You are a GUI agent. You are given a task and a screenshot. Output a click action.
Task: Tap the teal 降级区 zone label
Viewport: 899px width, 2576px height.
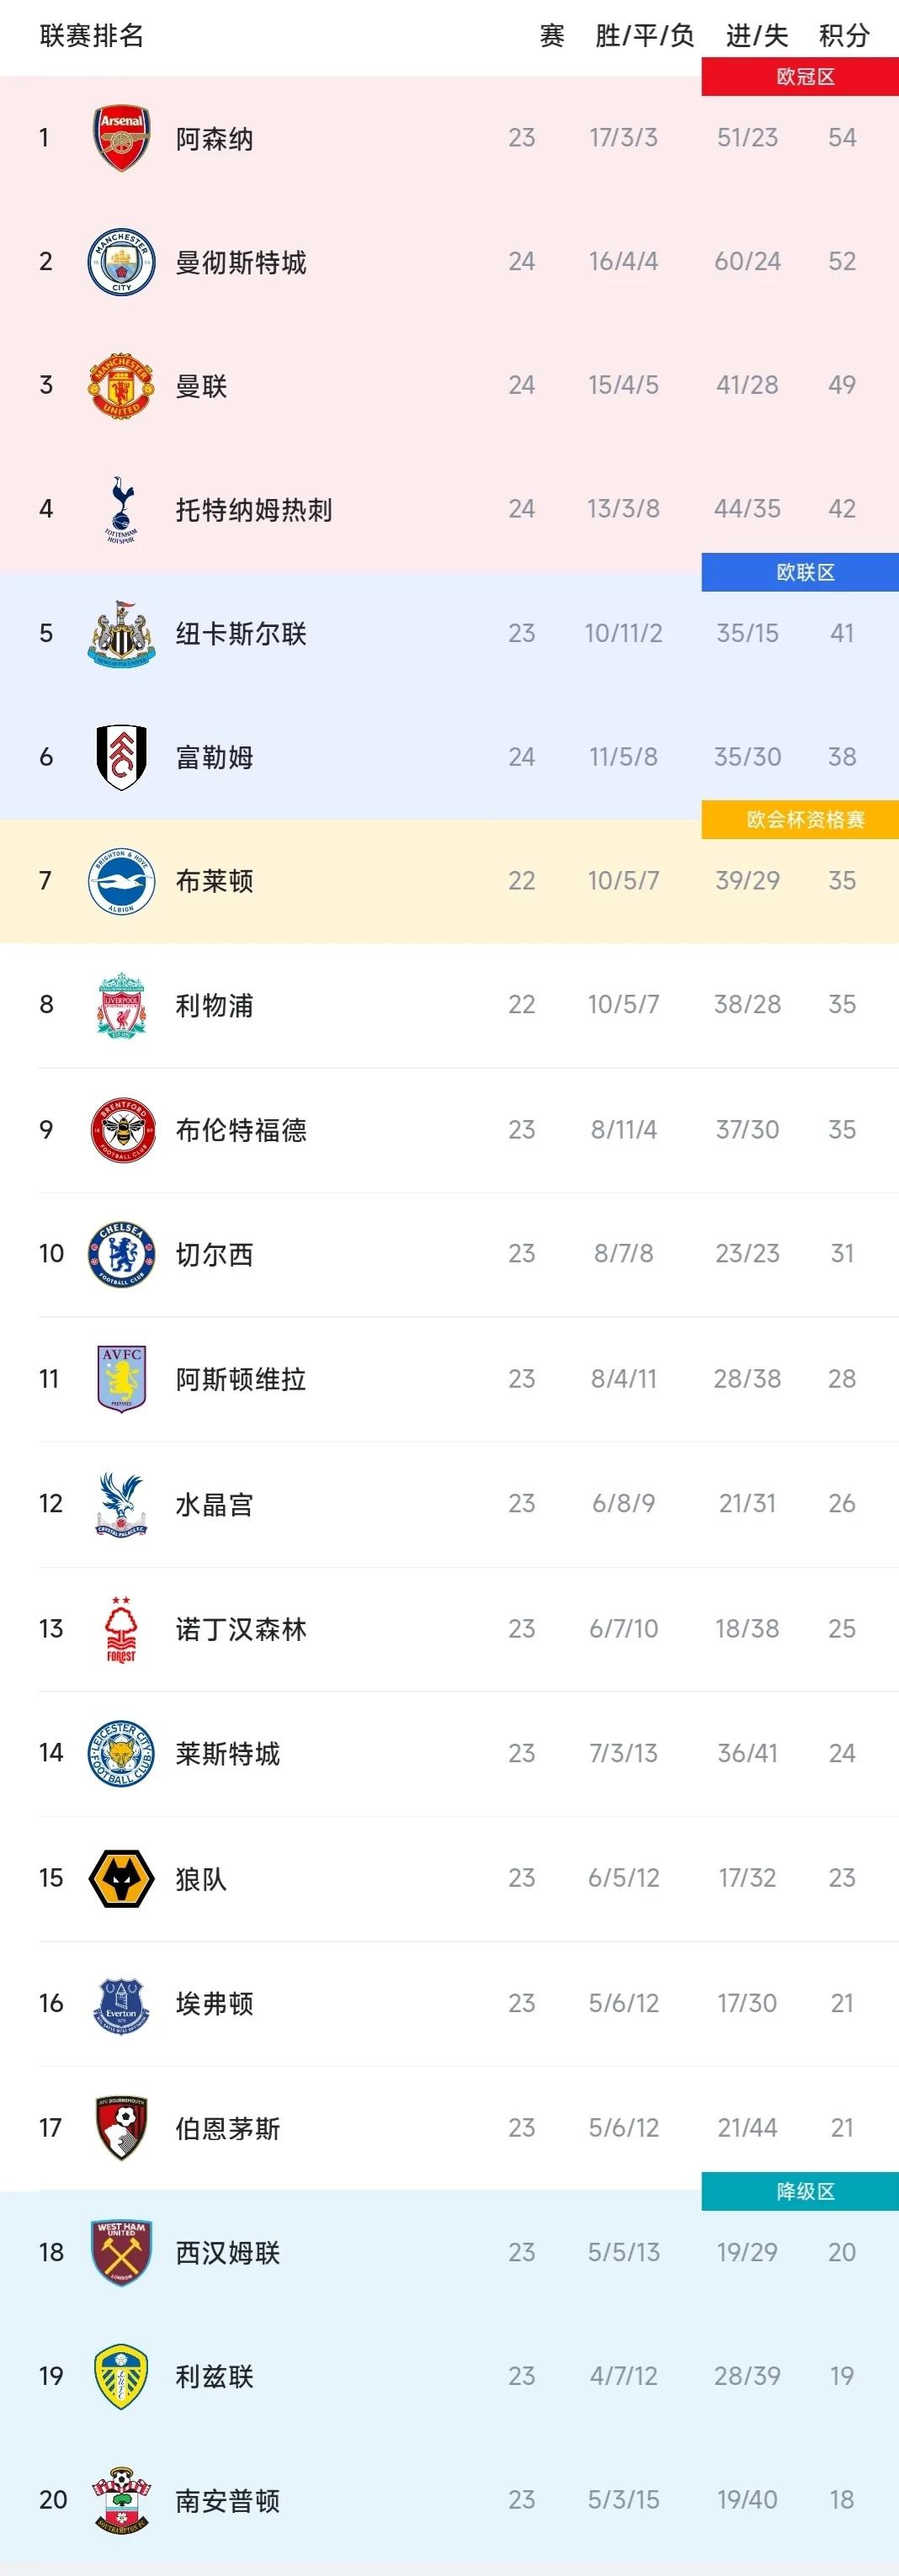click(804, 2191)
